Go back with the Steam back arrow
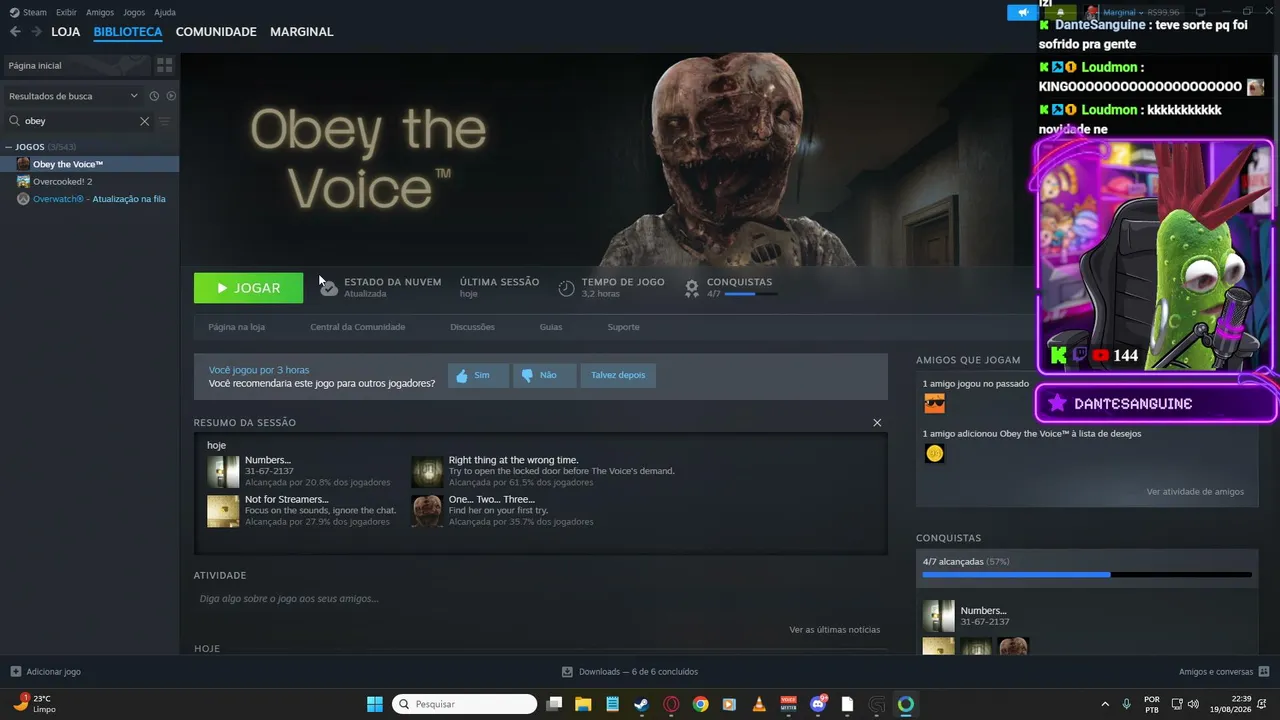This screenshot has height=720, width=1280. coord(15,32)
